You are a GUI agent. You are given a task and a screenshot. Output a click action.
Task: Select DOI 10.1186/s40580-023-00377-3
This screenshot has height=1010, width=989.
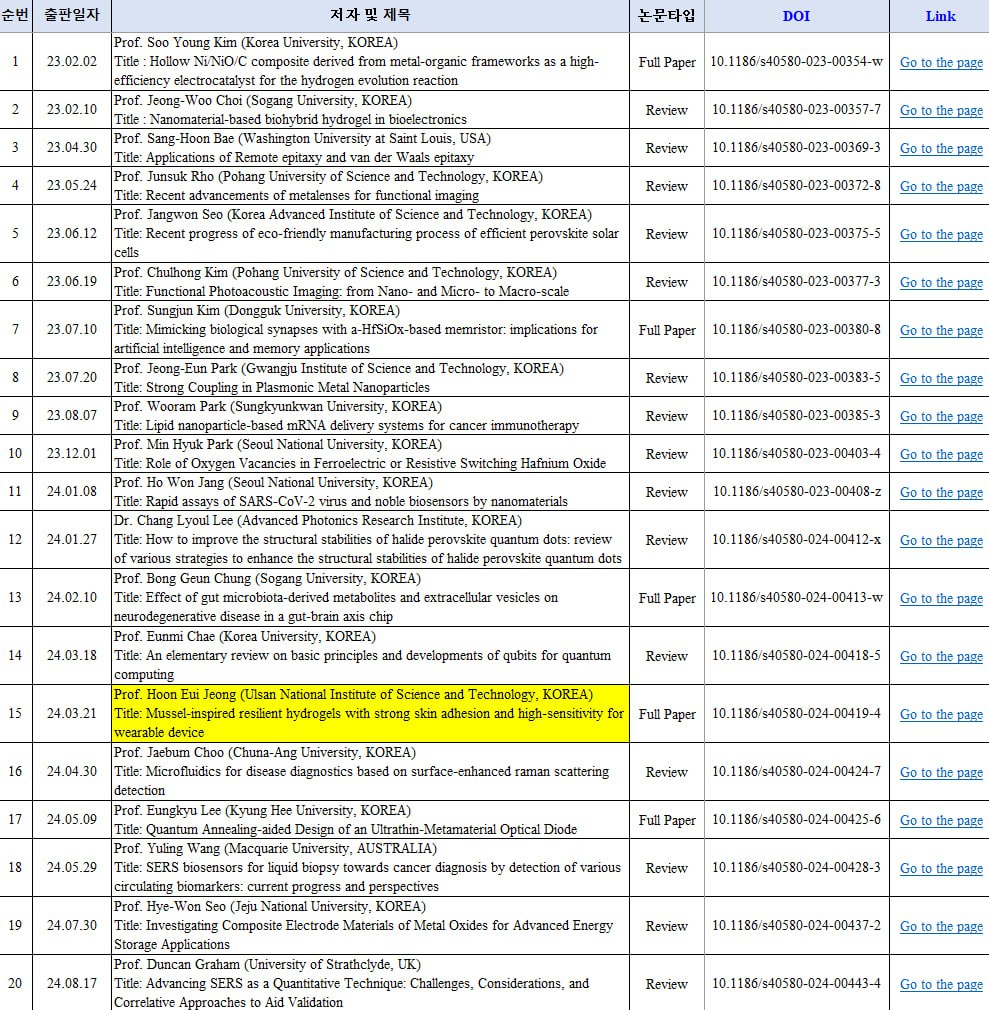pyautogui.click(x=796, y=281)
